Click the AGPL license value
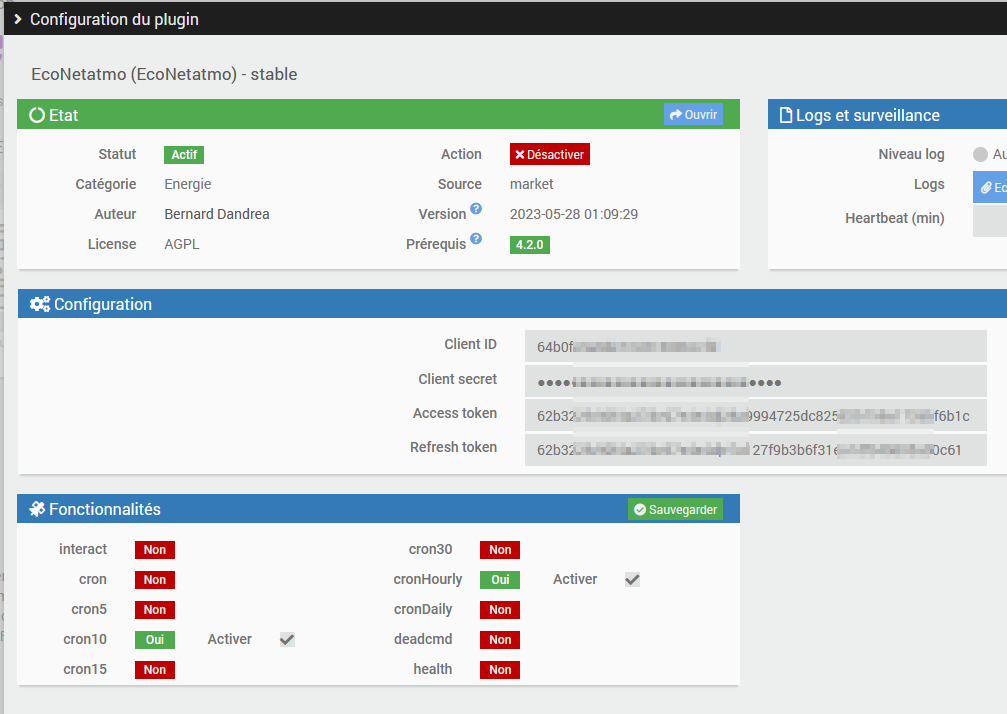 coord(182,245)
